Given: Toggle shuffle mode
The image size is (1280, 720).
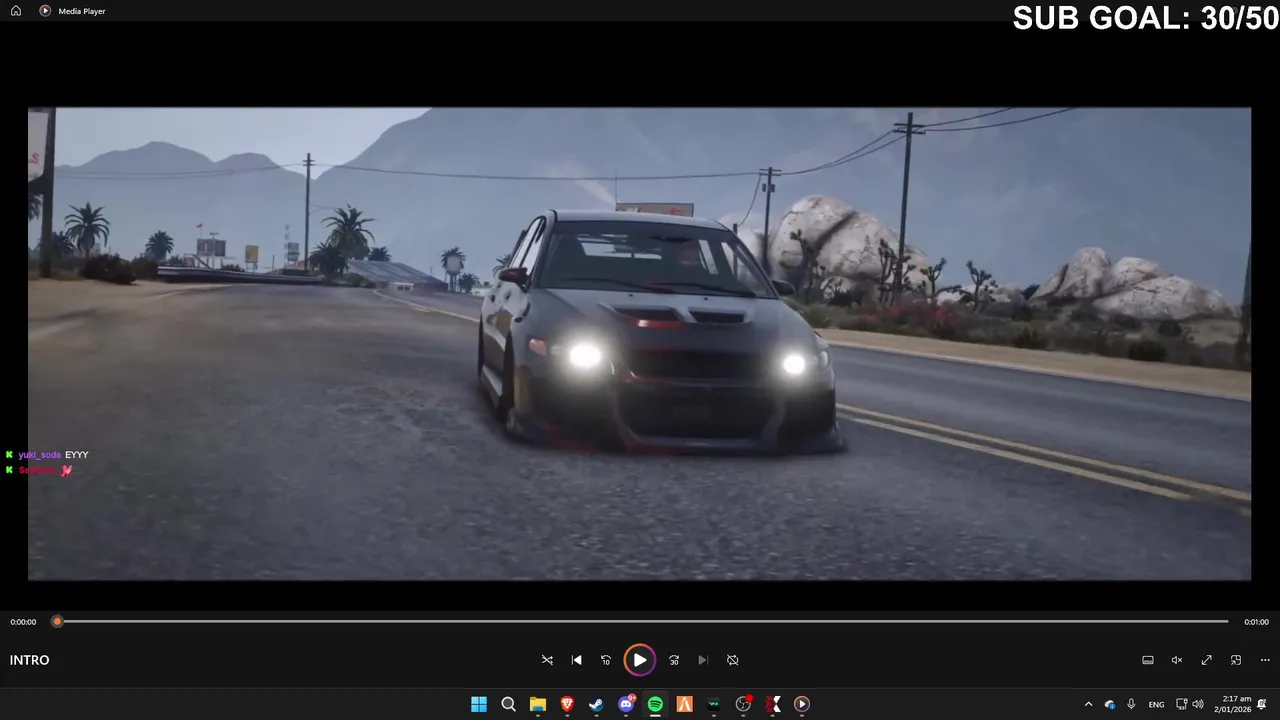Looking at the screenshot, I should pos(547,660).
